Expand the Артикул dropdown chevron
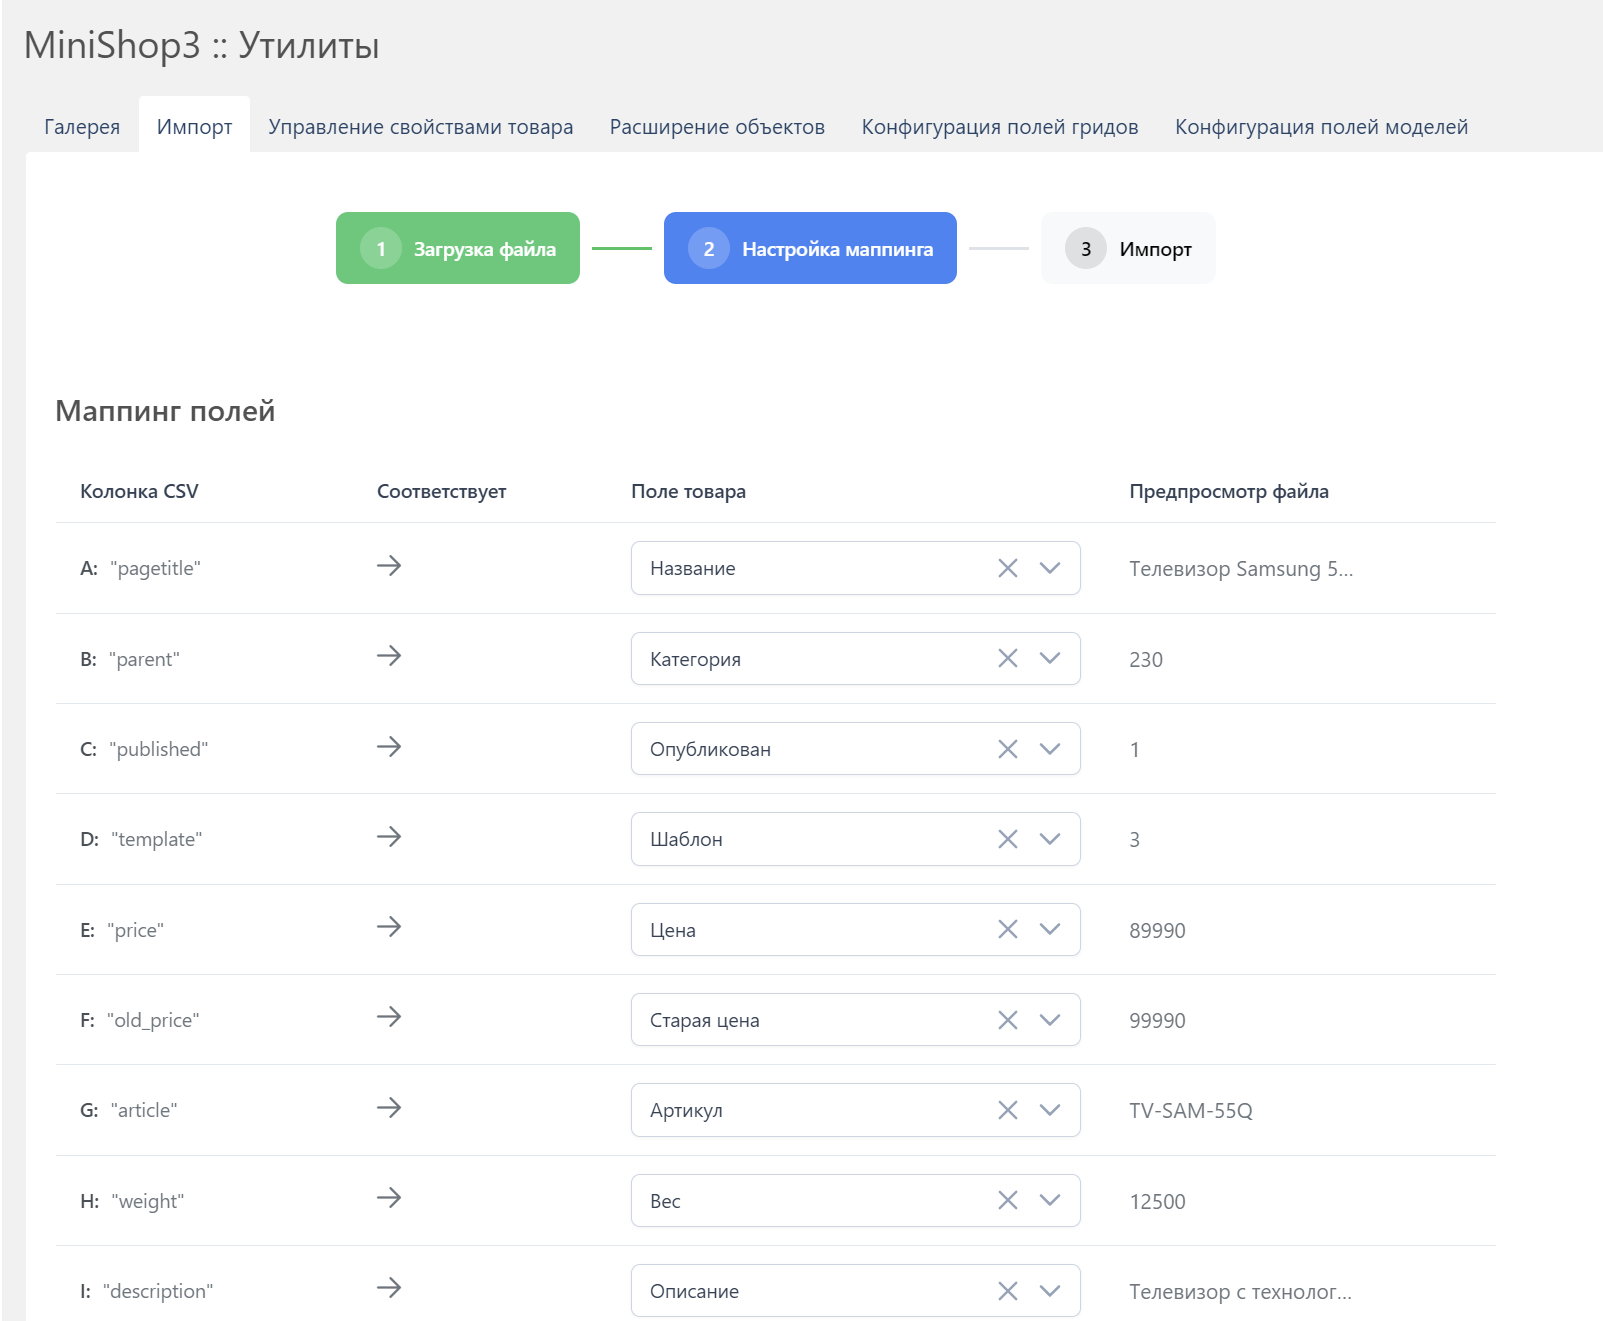 (x=1049, y=1110)
